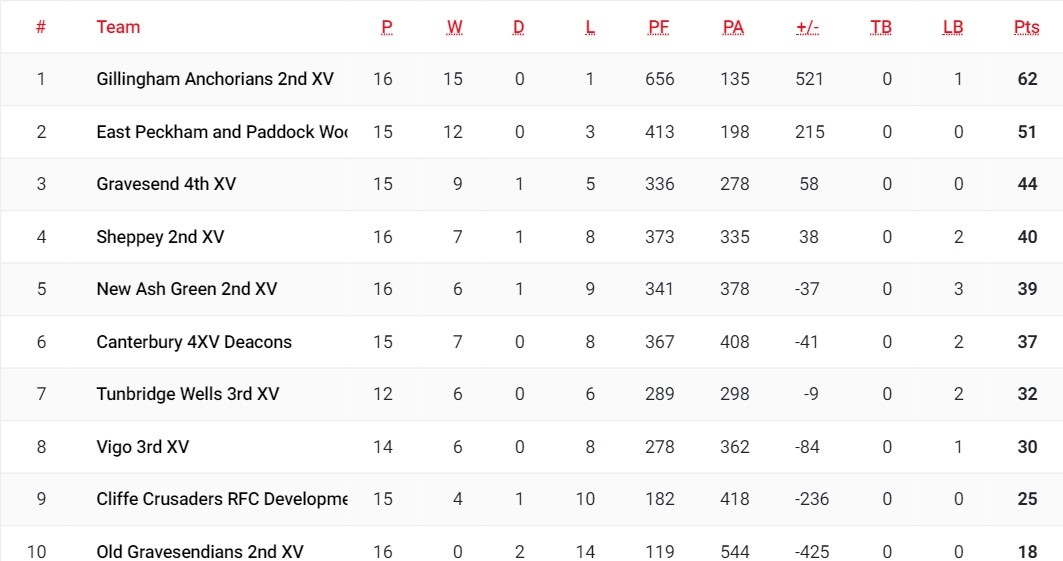Sort by the Pts column header
This screenshot has width=1063, height=561.
[x=1026, y=27]
